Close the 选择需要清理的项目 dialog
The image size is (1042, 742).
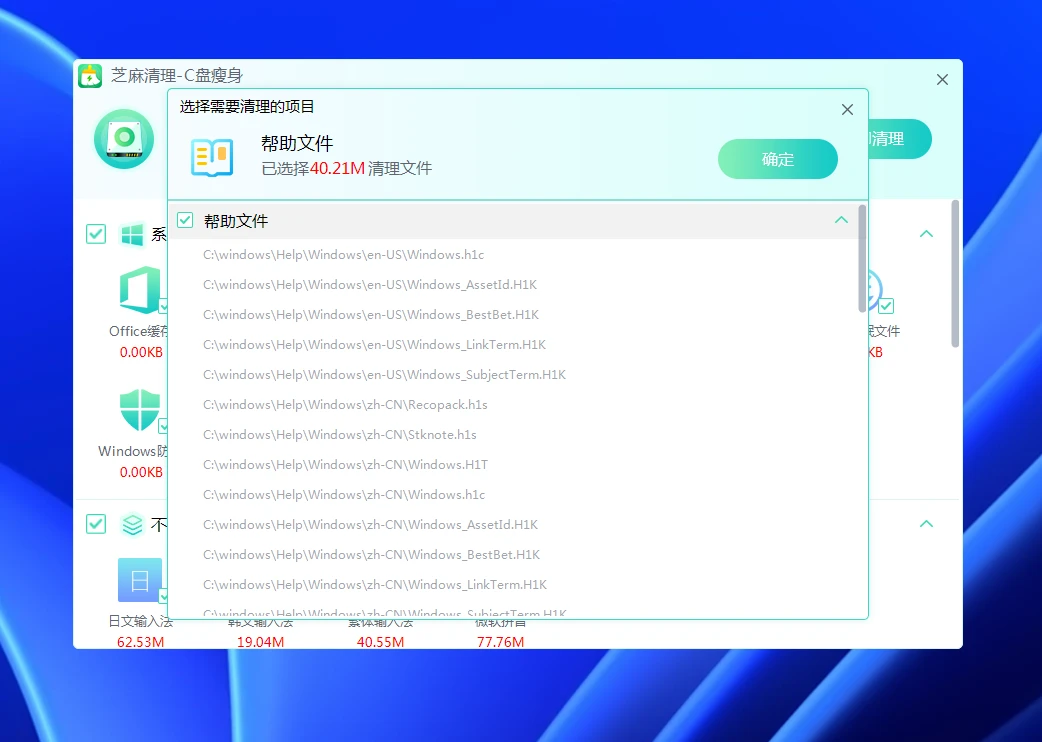pyautogui.click(x=847, y=110)
